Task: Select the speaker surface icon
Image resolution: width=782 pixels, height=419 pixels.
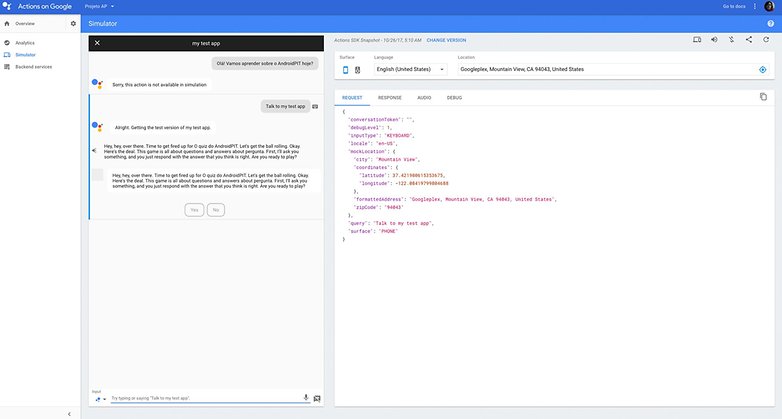Action: coord(358,70)
